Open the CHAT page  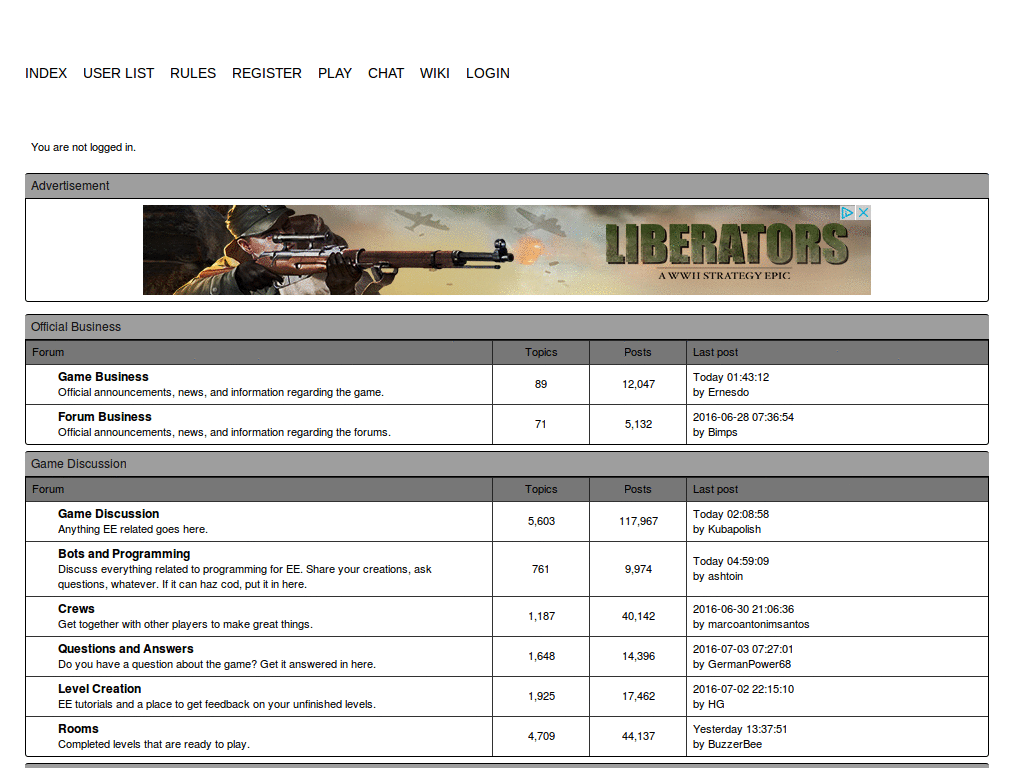point(386,73)
